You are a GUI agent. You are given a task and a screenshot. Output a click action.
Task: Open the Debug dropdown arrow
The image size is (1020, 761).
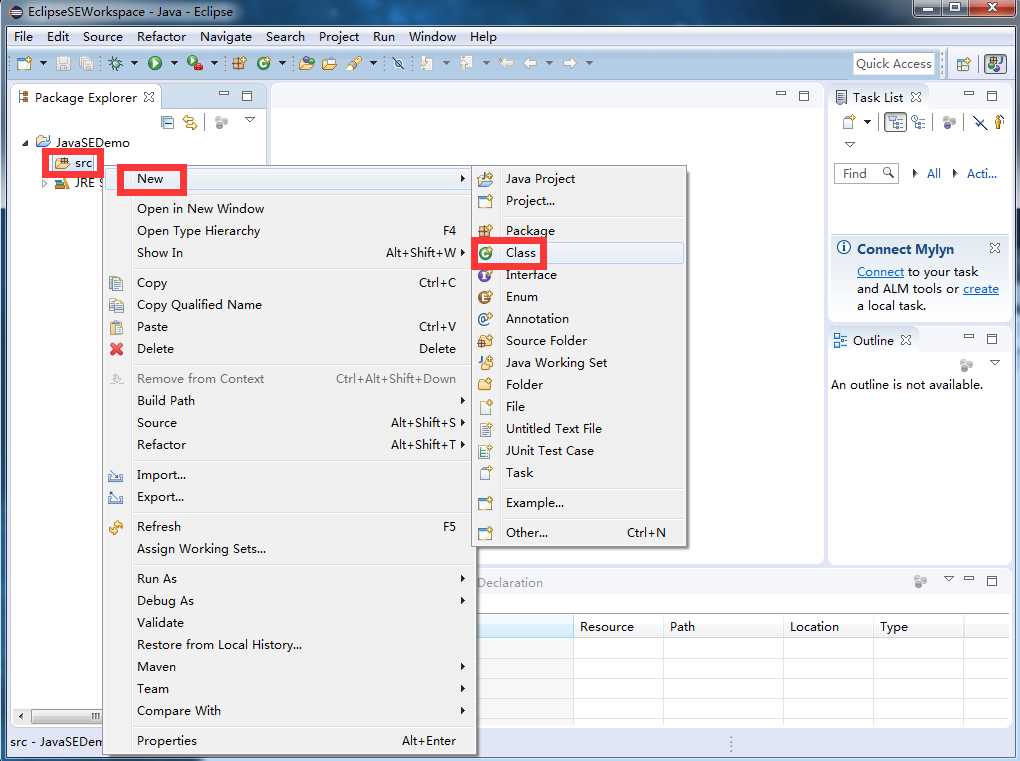(x=134, y=63)
